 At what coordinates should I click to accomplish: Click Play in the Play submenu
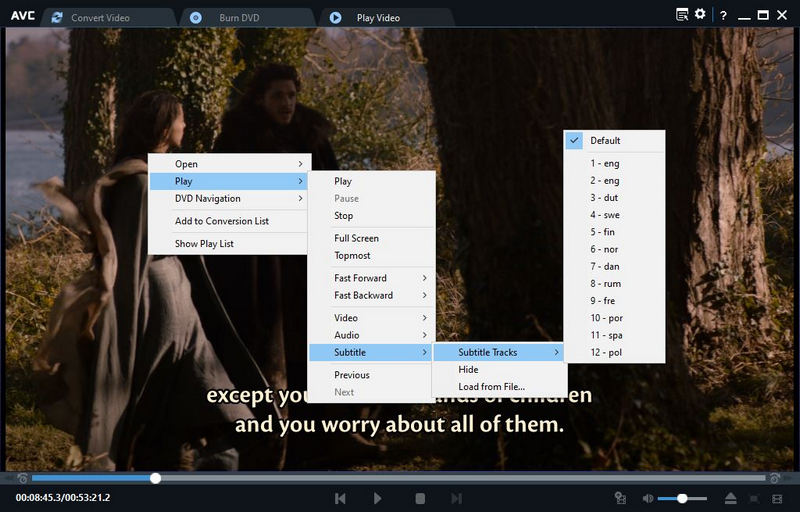(x=371, y=181)
